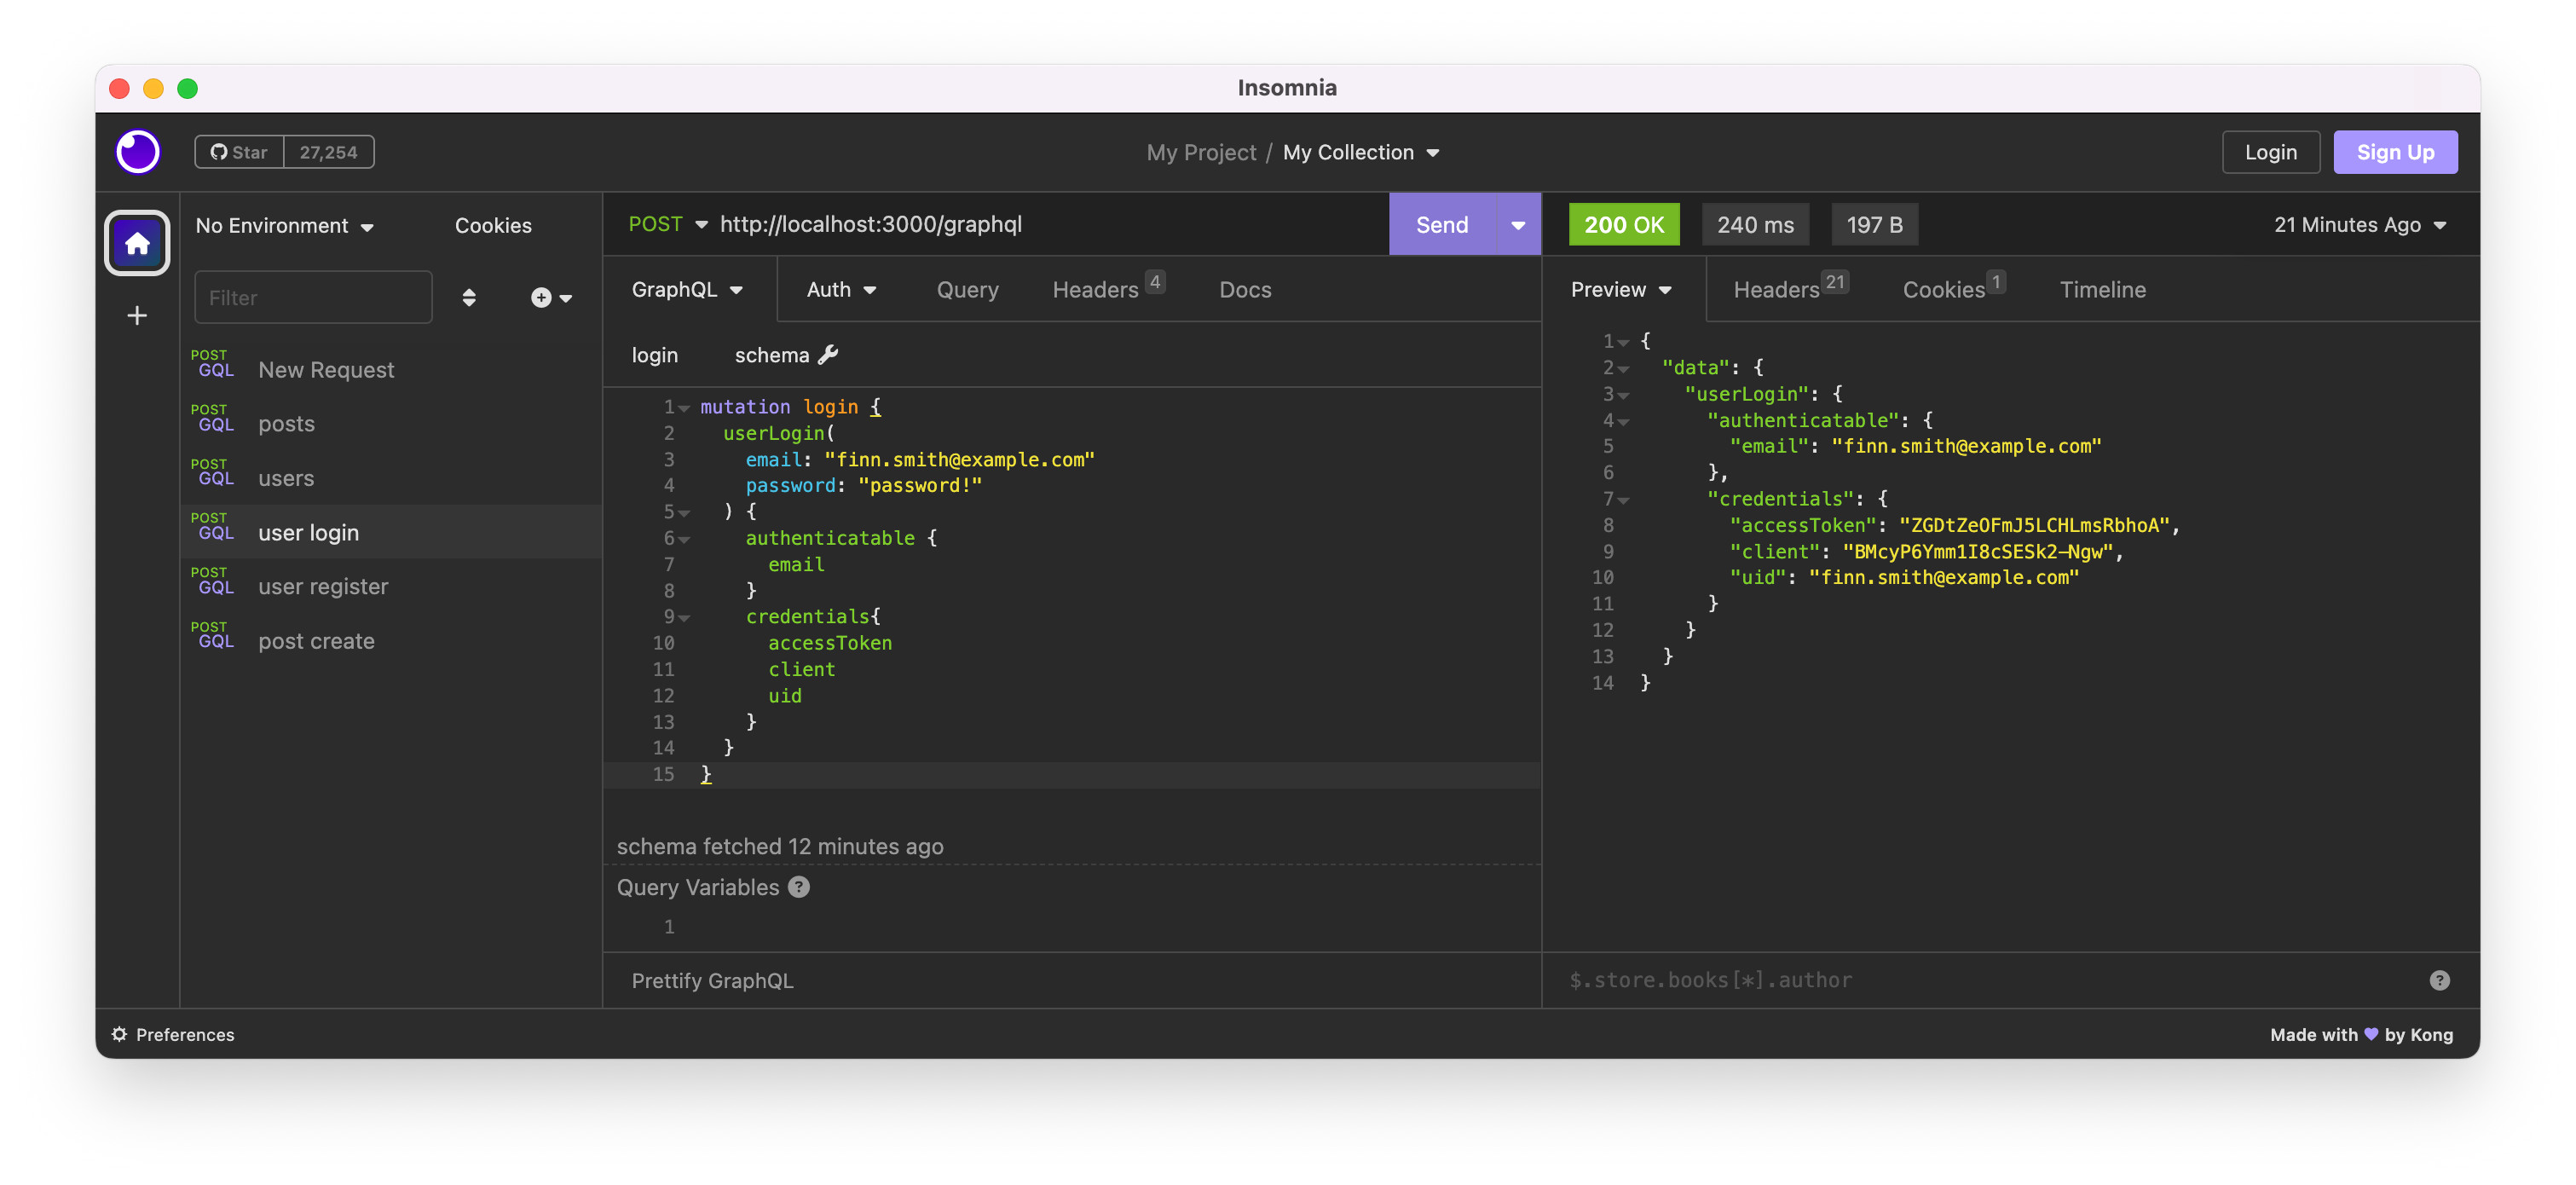Open the Auth dropdown
2576x1185 pixels.
point(841,290)
